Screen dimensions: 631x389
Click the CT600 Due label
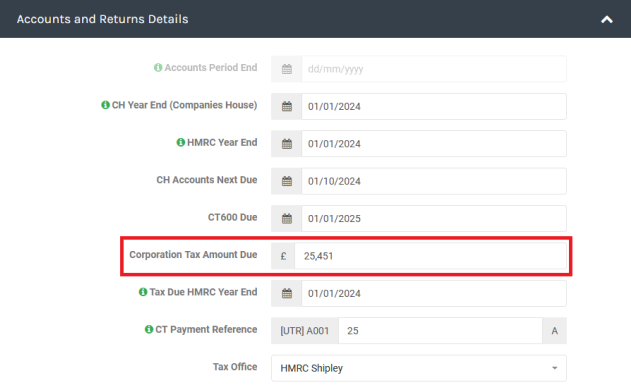click(233, 217)
